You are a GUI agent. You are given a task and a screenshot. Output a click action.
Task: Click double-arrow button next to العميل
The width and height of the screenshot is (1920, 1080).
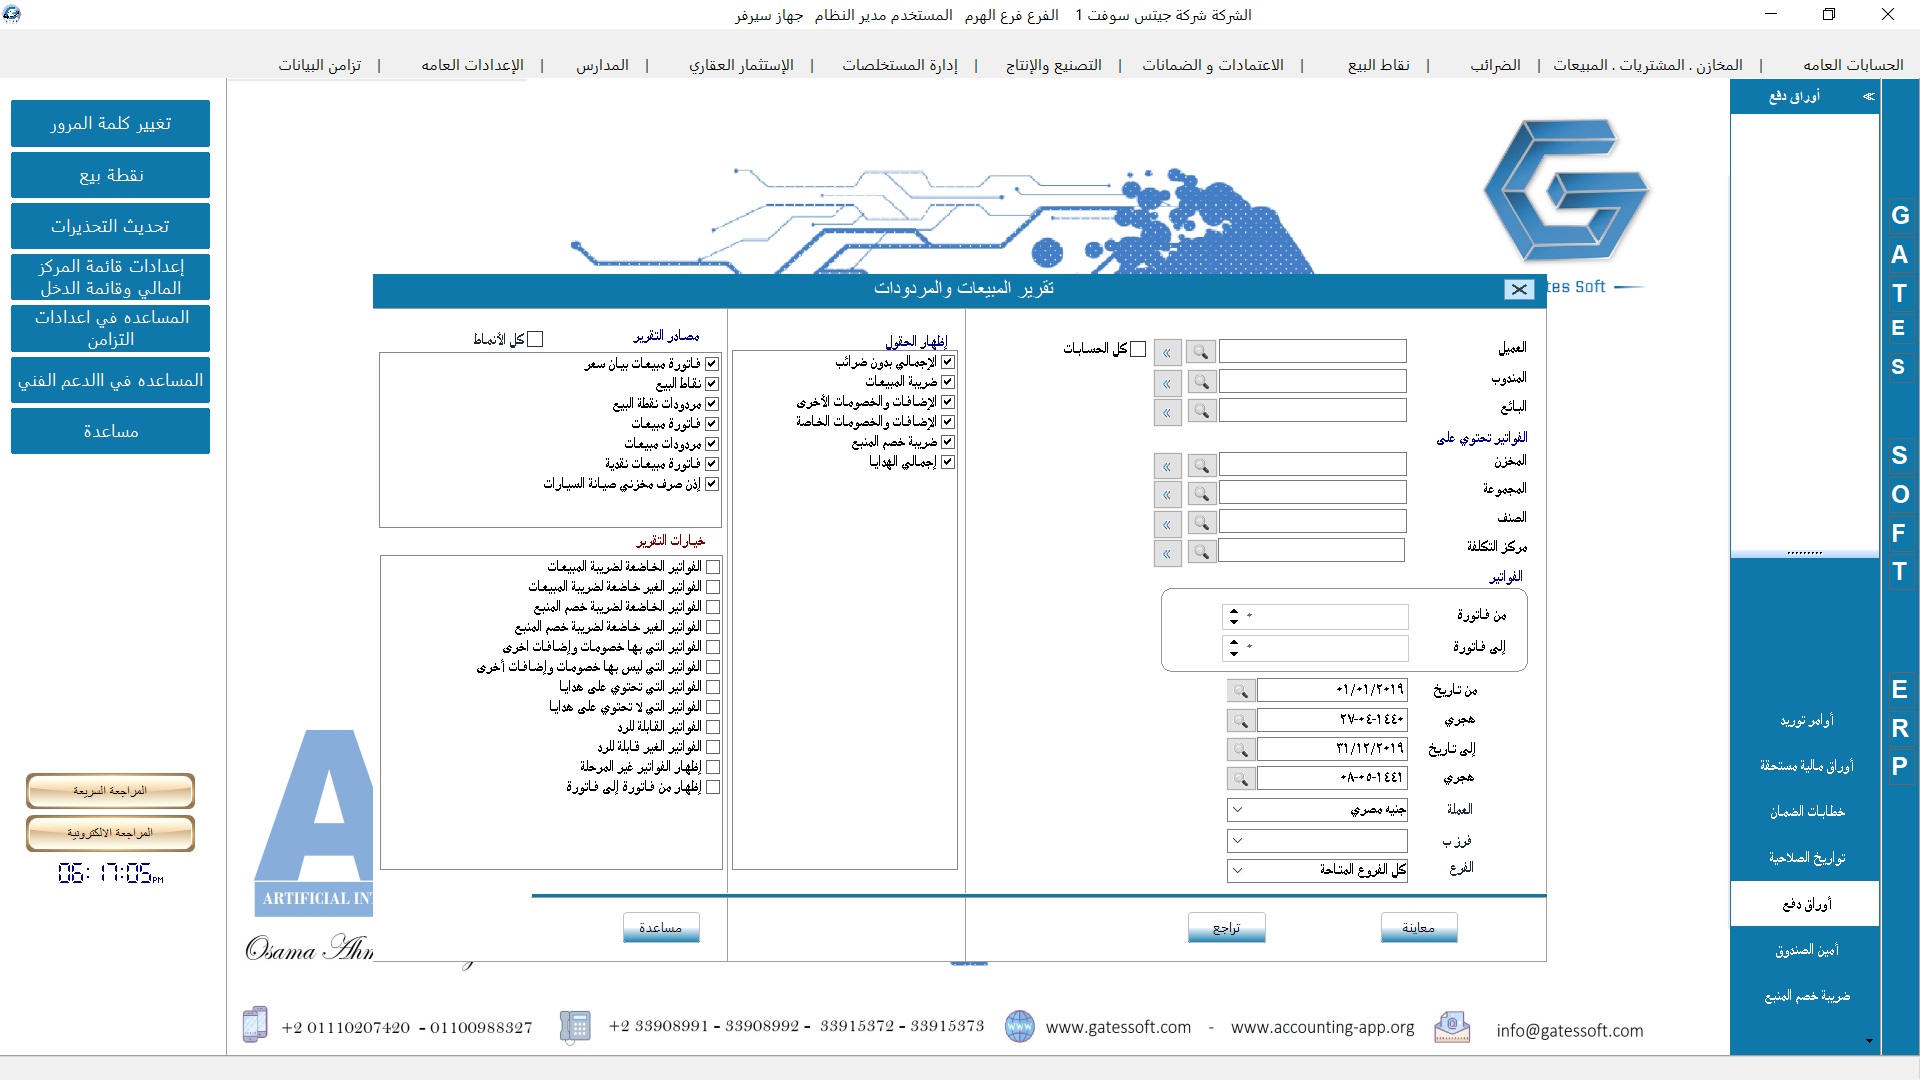pyautogui.click(x=1167, y=352)
